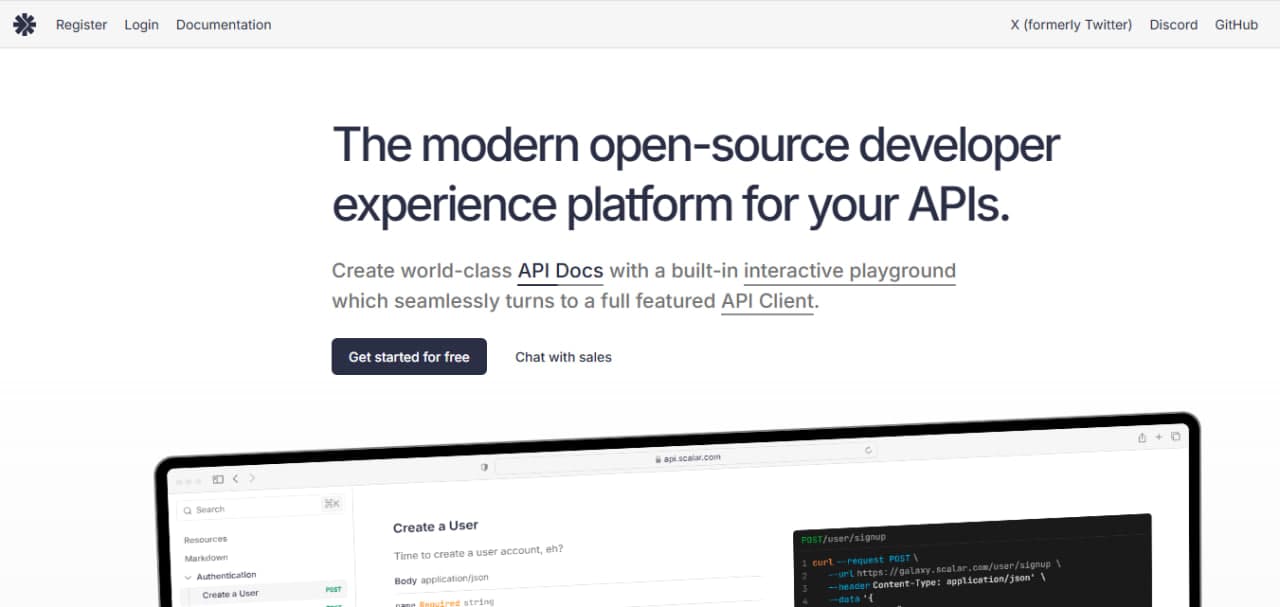The width and height of the screenshot is (1280, 607).
Task: Open the Discord link
Action: tap(1173, 25)
